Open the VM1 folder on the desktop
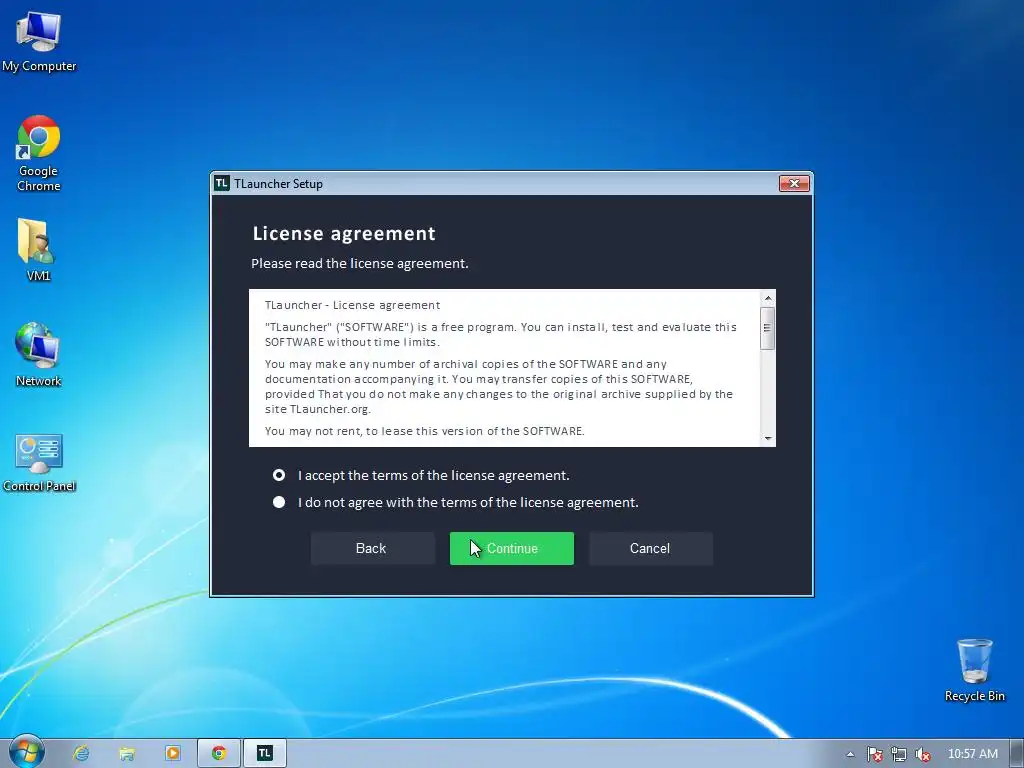Viewport: 1024px width, 768px height. tap(38, 250)
